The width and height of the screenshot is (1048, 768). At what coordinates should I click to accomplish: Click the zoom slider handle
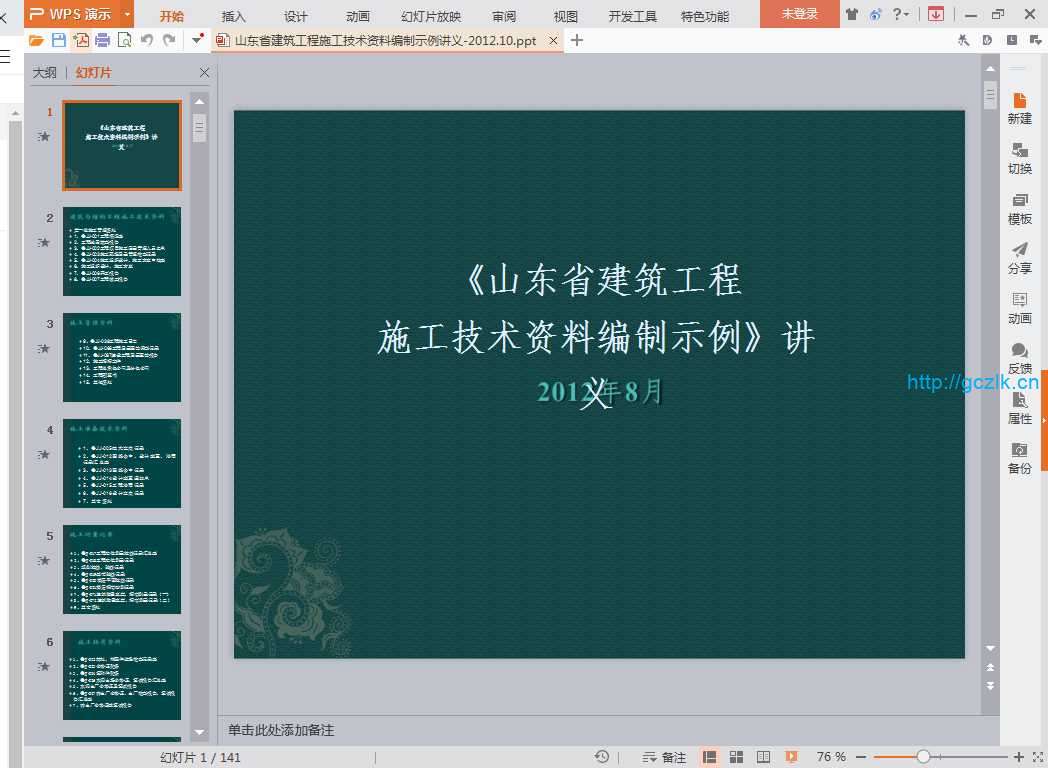point(923,757)
